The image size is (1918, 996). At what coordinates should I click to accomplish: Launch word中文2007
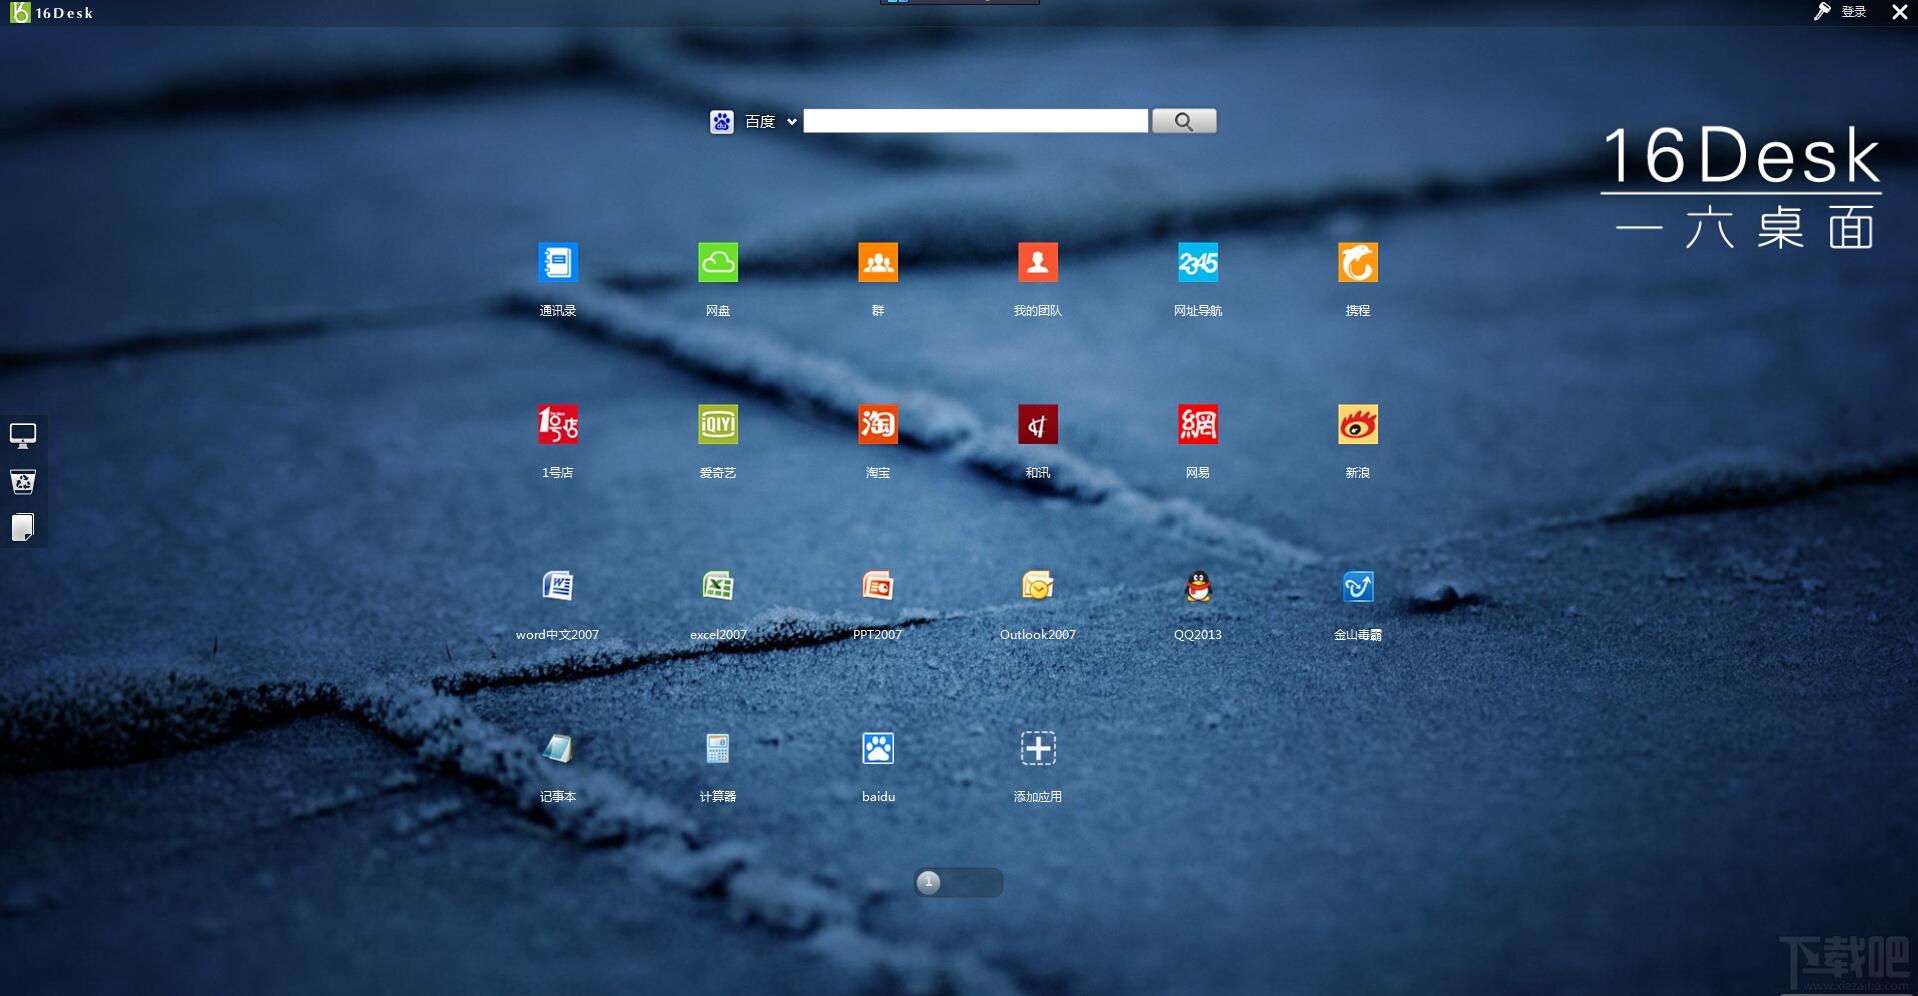(x=557, y=586)
